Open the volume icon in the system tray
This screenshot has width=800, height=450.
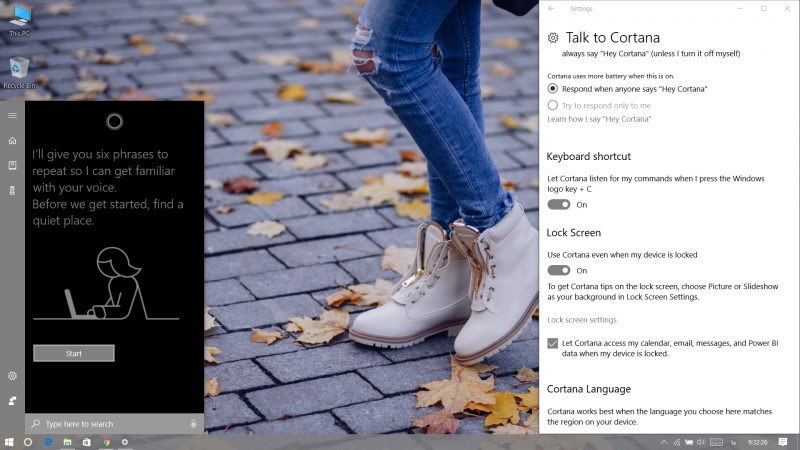(701, 442)
